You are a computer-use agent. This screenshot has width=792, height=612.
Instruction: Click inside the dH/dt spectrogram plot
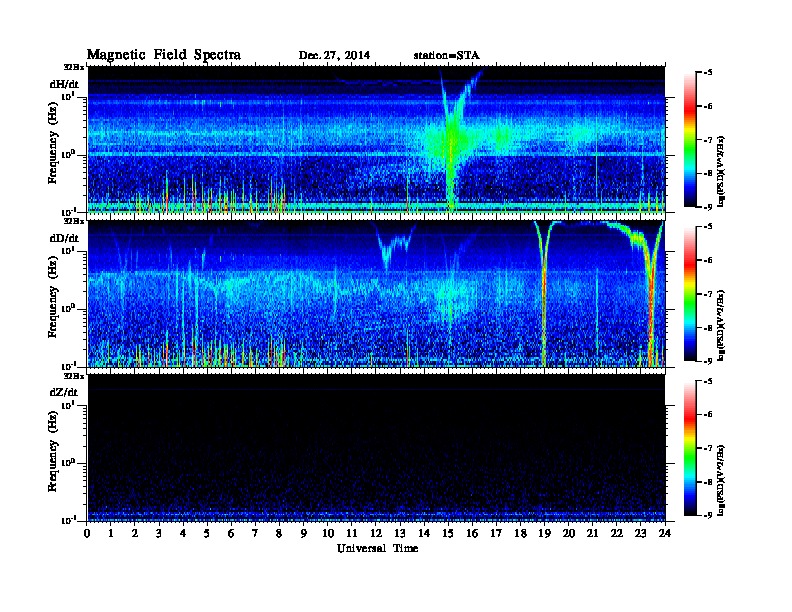pos(376,139)
